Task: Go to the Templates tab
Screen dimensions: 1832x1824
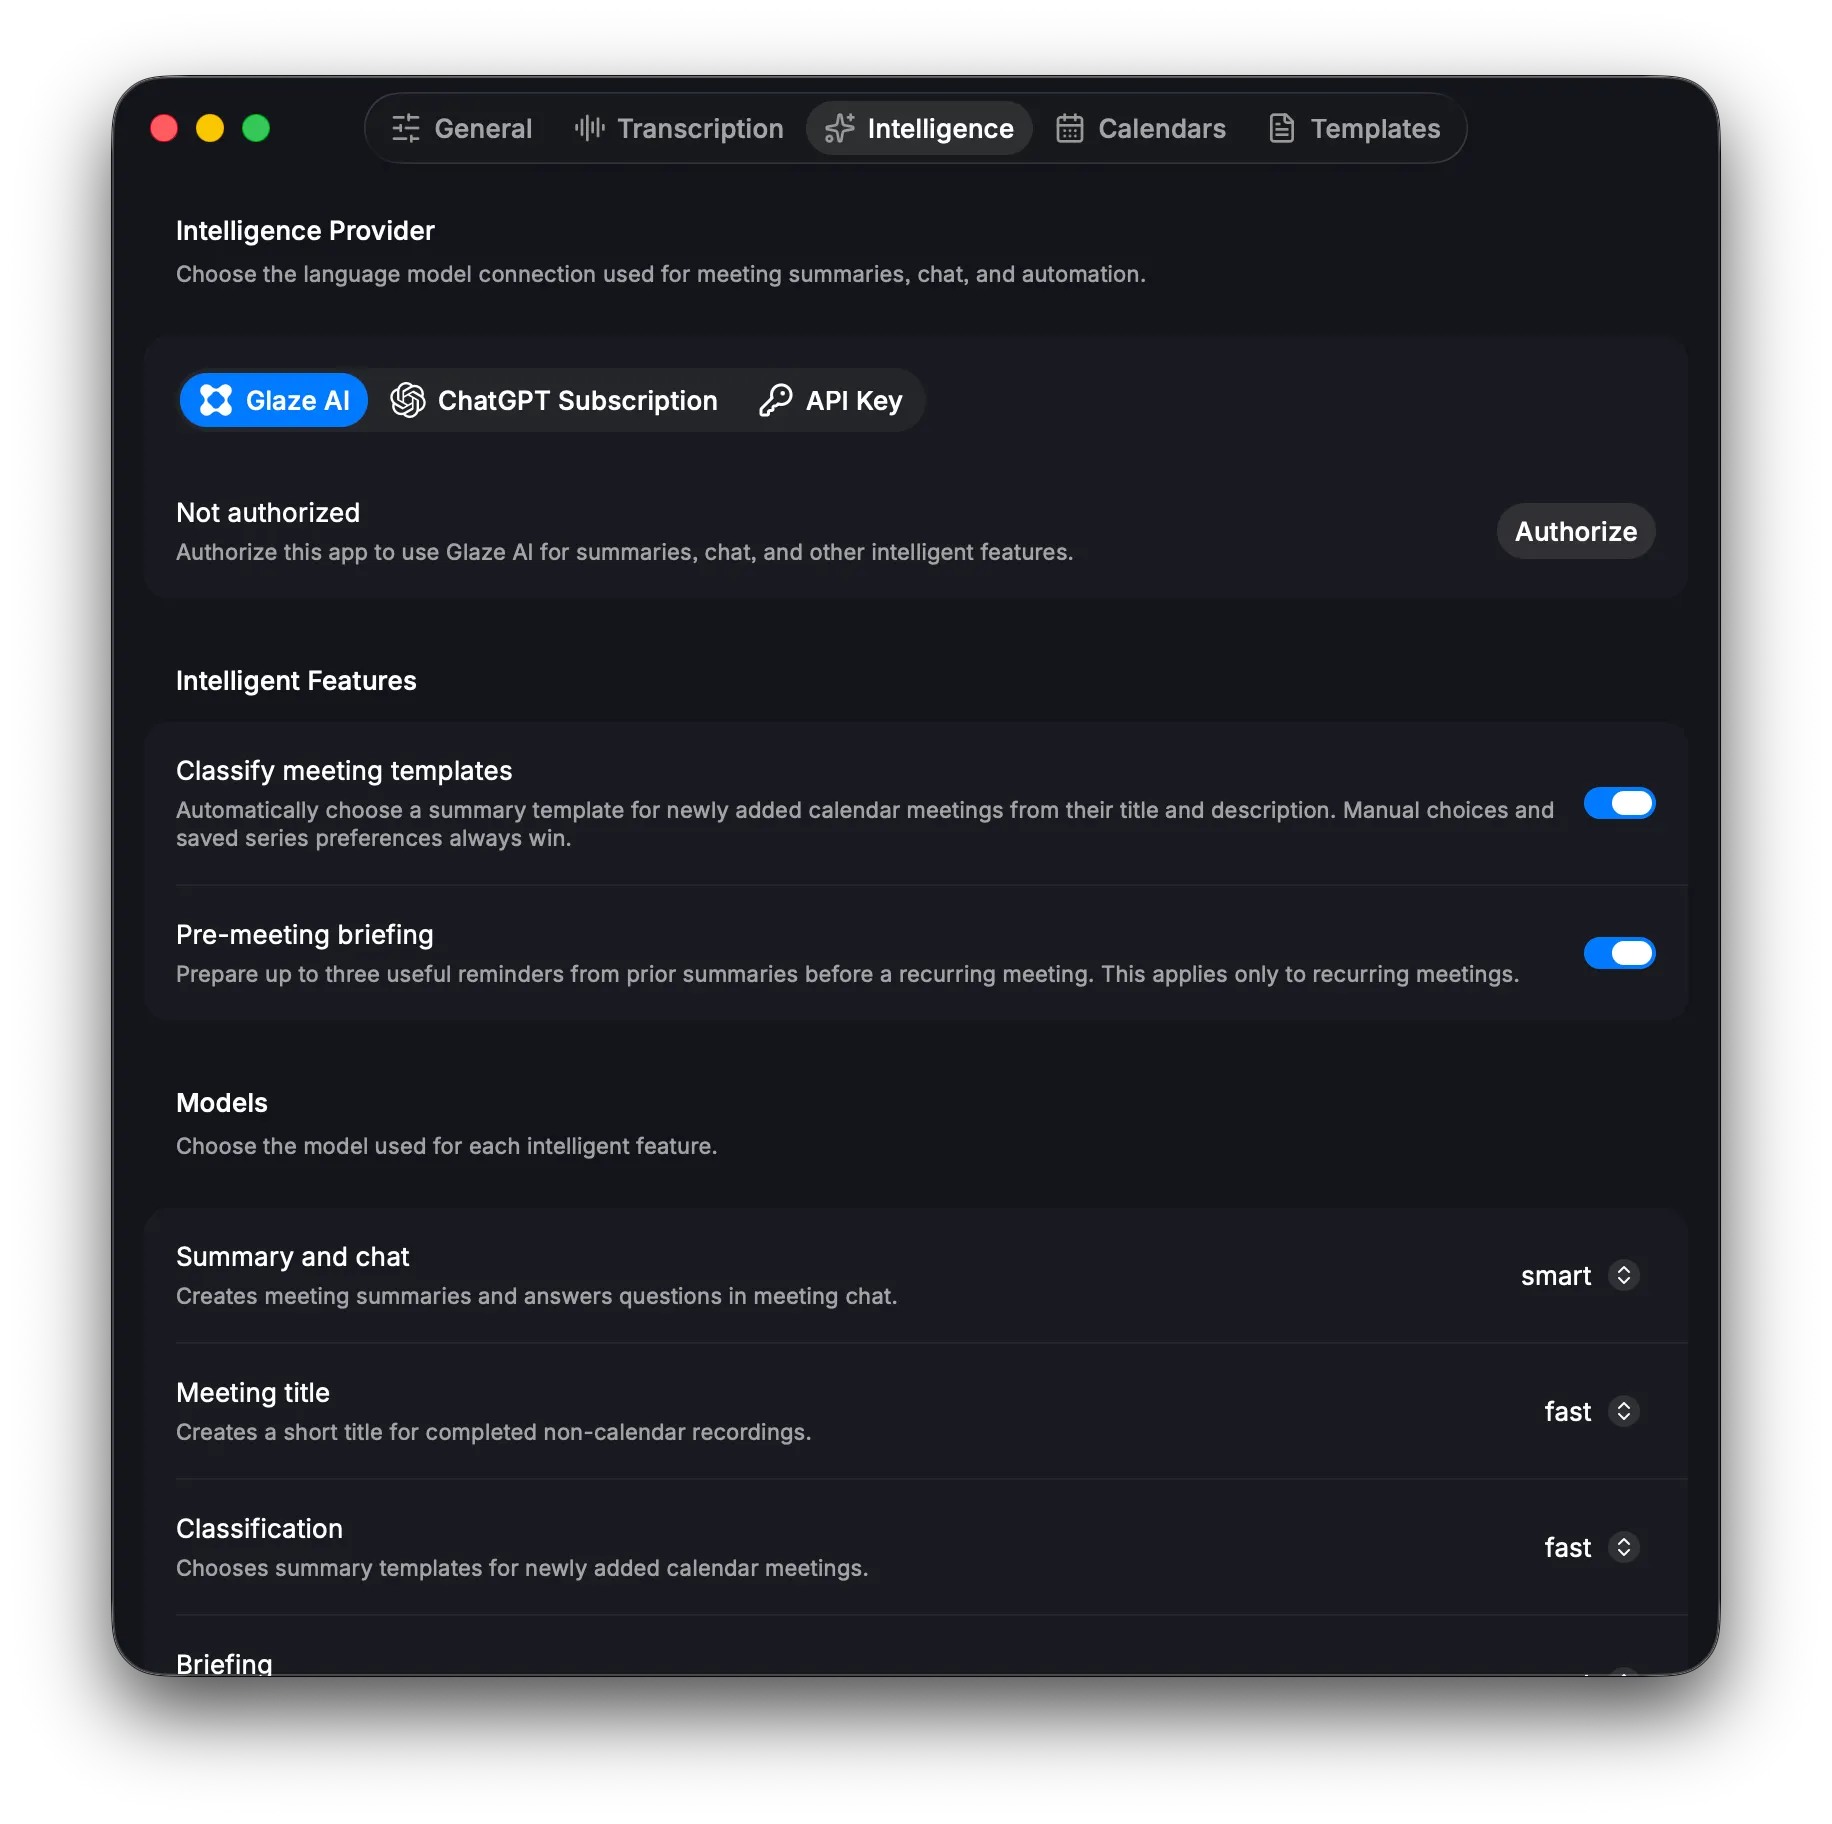Action: coord(1355,128)
